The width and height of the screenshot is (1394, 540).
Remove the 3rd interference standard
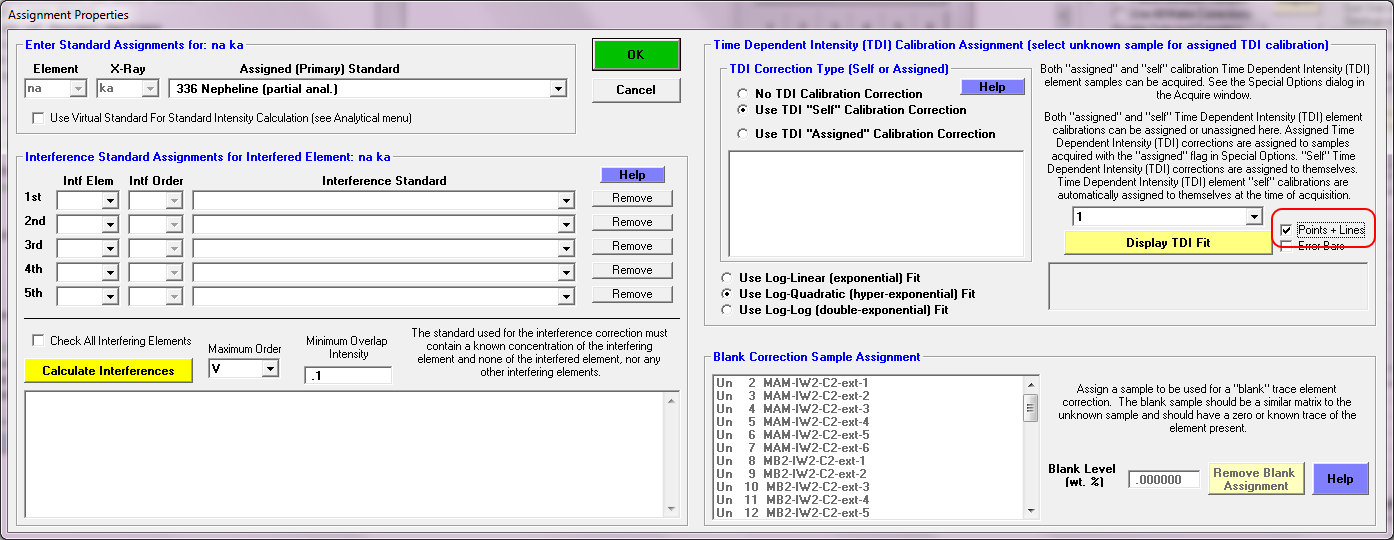(632, 246)
